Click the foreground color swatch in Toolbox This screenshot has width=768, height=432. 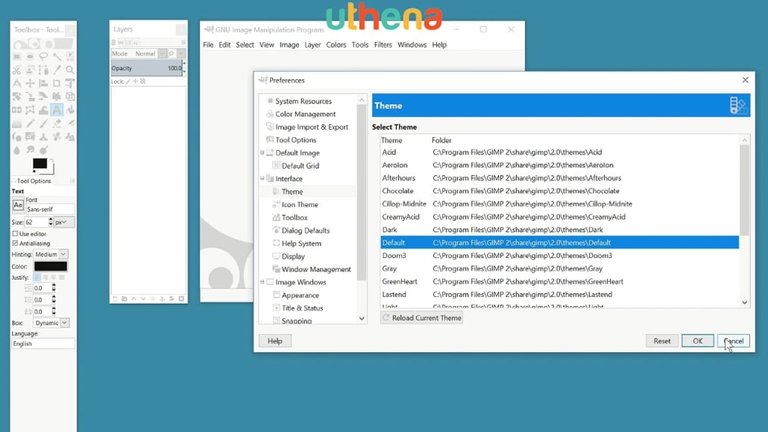click(x=40, y=164)
